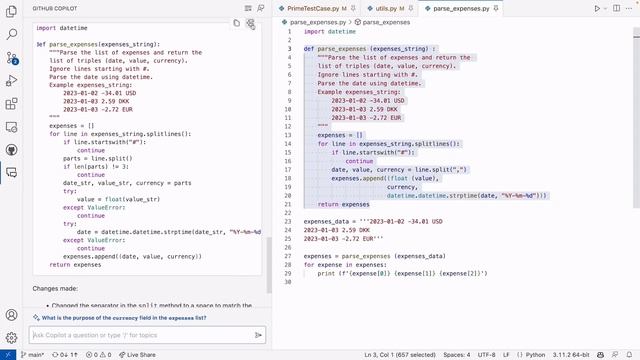Open the notifications bell
The image size is (640, 360).
629,355
